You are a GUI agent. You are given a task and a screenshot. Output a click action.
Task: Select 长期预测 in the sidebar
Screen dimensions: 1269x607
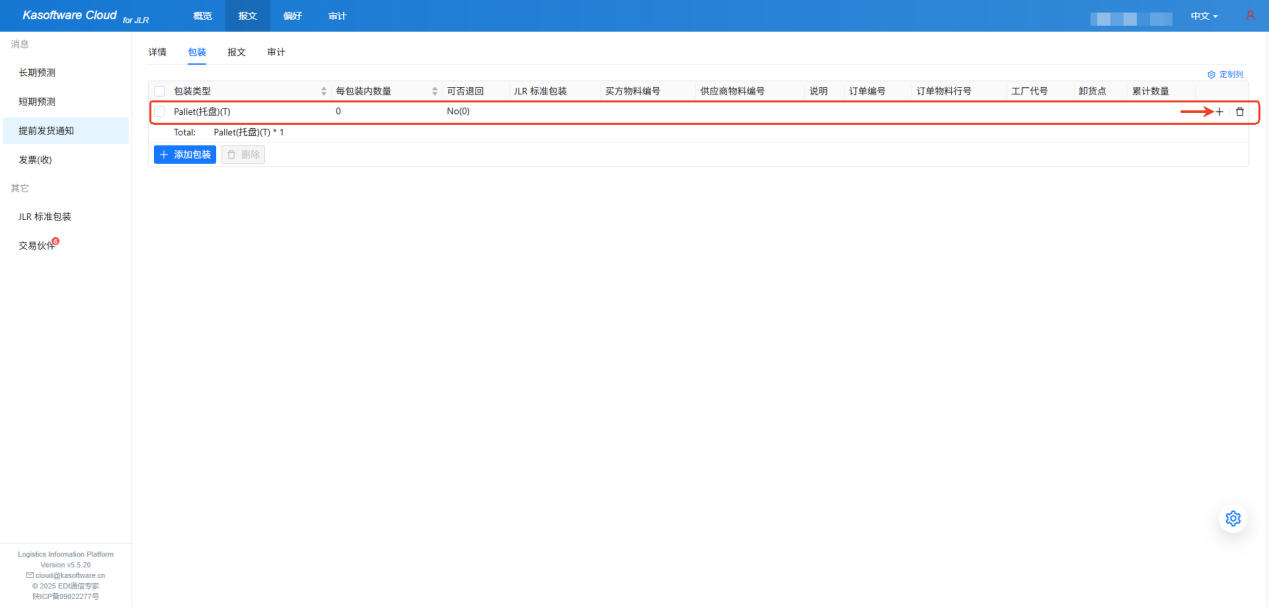click(37, 73)
